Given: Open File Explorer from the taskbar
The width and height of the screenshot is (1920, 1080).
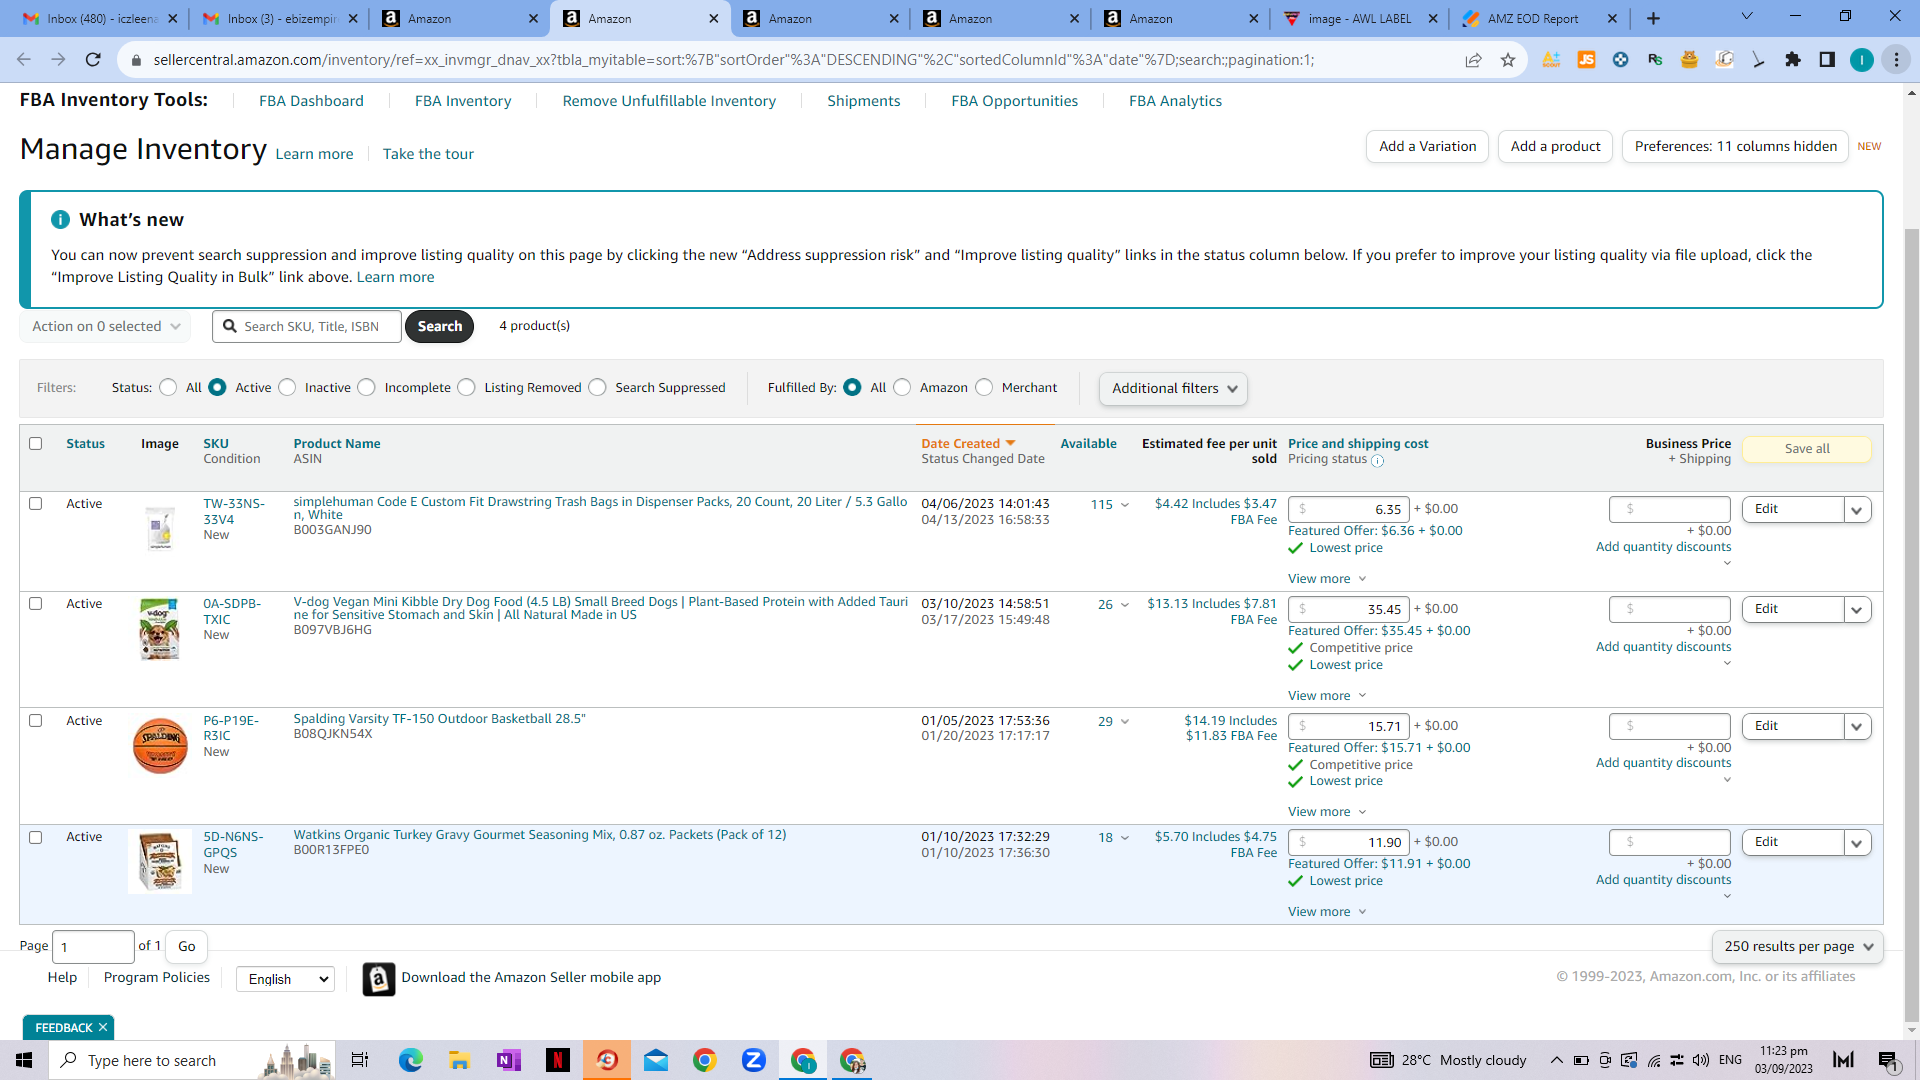Looking at the screenshot, I should [459, 1060].
